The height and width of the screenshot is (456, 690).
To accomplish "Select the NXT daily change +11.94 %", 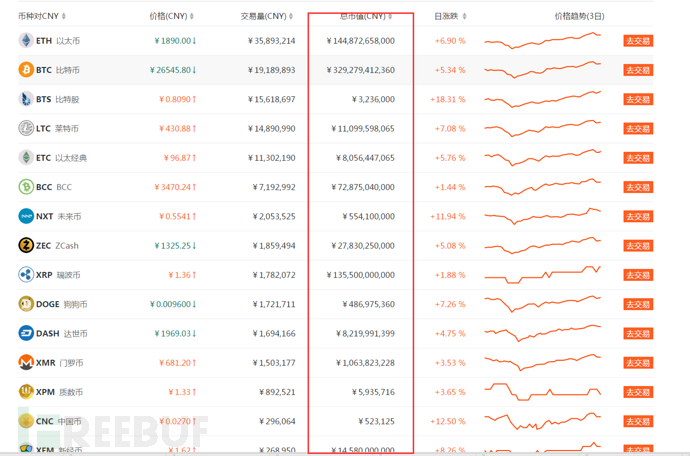I will (x=448, y=217).
